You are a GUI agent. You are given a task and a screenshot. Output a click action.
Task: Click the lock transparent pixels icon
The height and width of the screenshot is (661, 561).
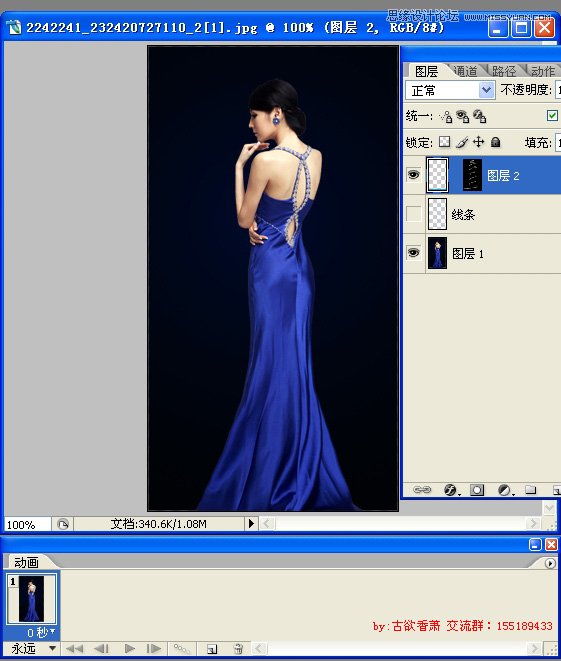click(444, 142)
